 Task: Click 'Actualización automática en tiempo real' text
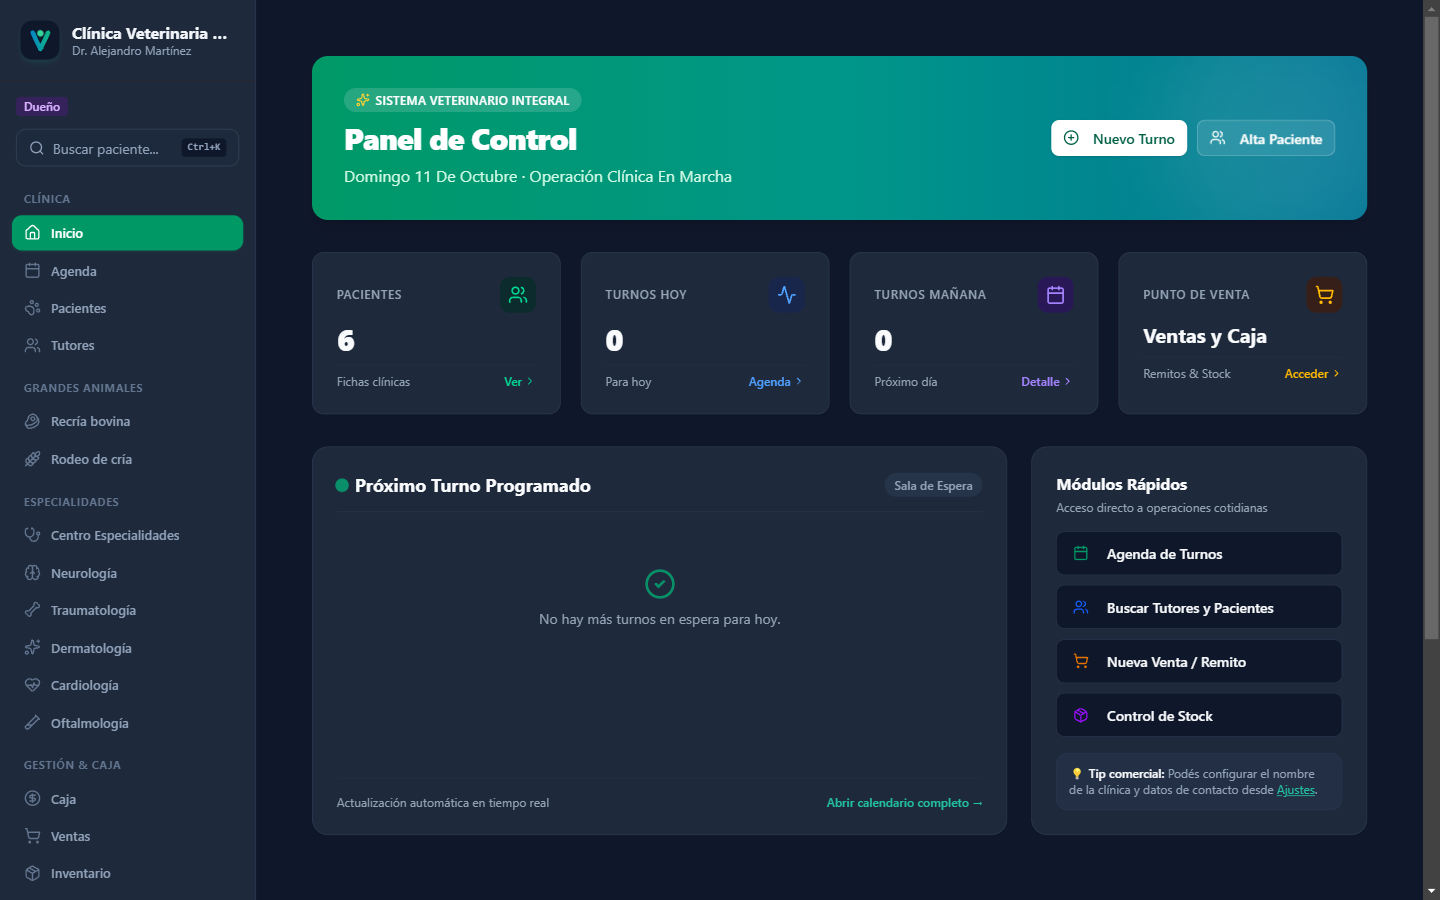pyautogui.click(x=443, y=803)
